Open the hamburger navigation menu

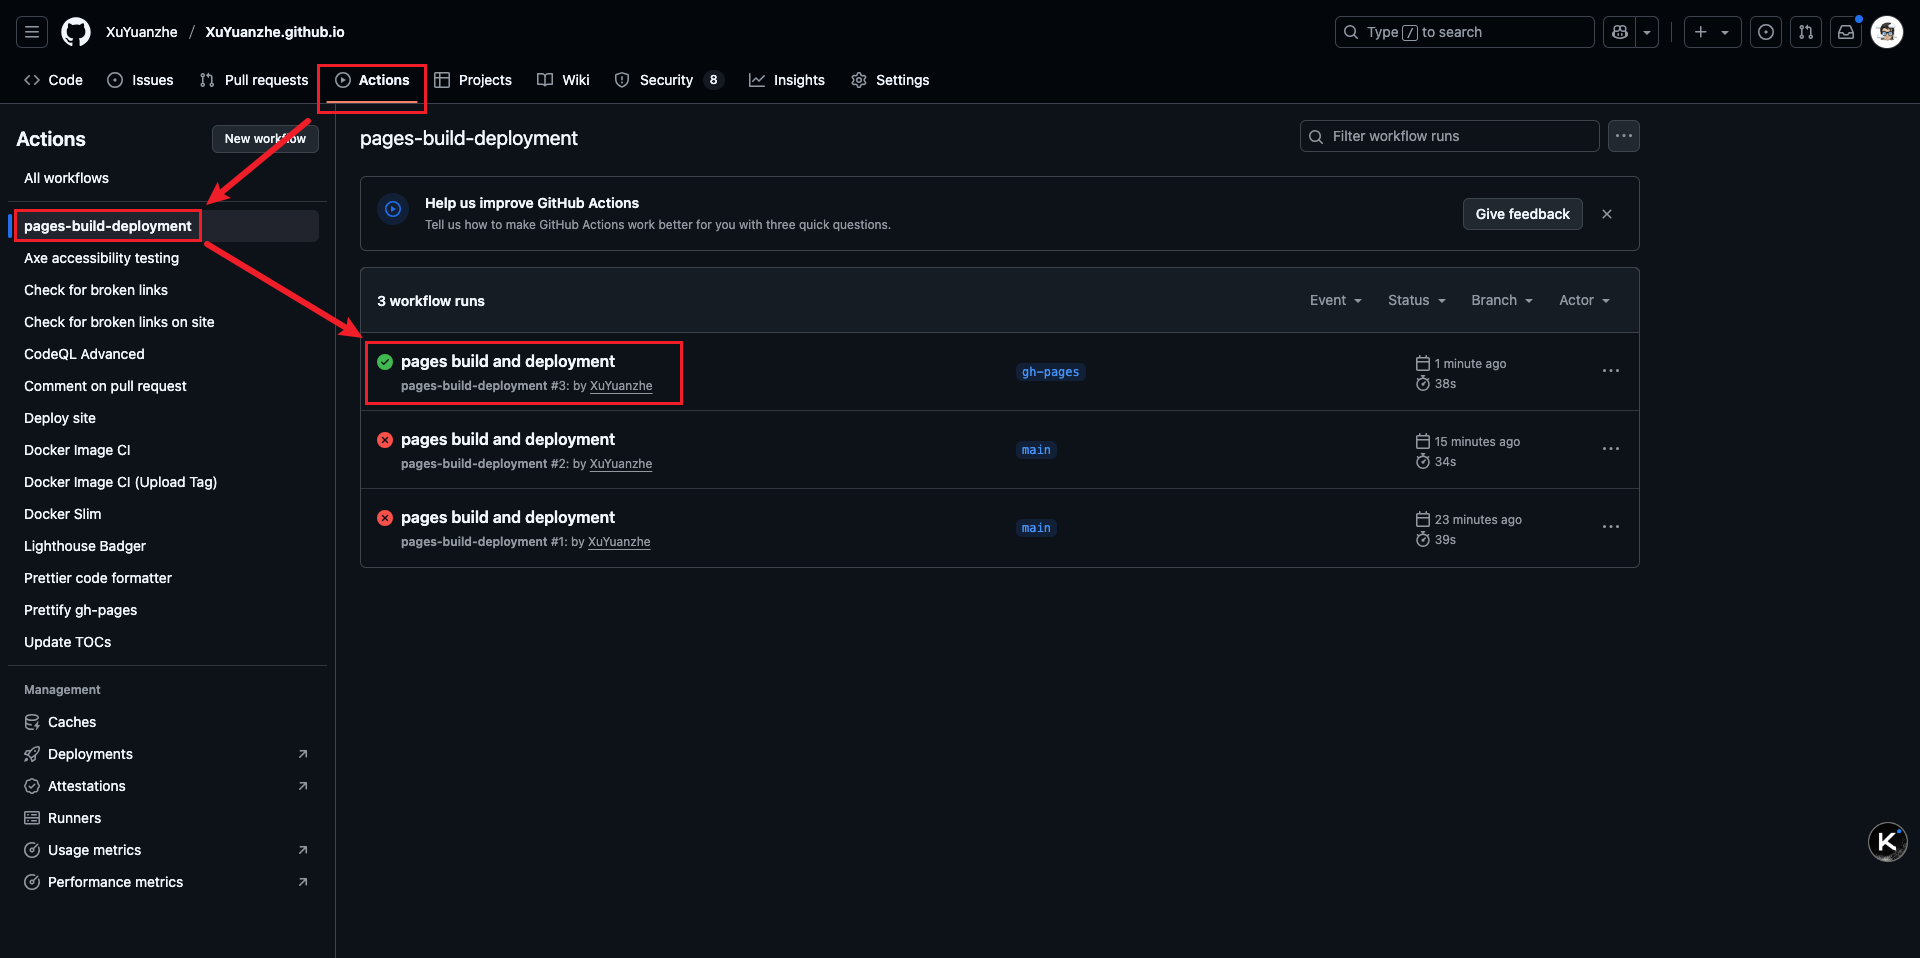point(32,32)
